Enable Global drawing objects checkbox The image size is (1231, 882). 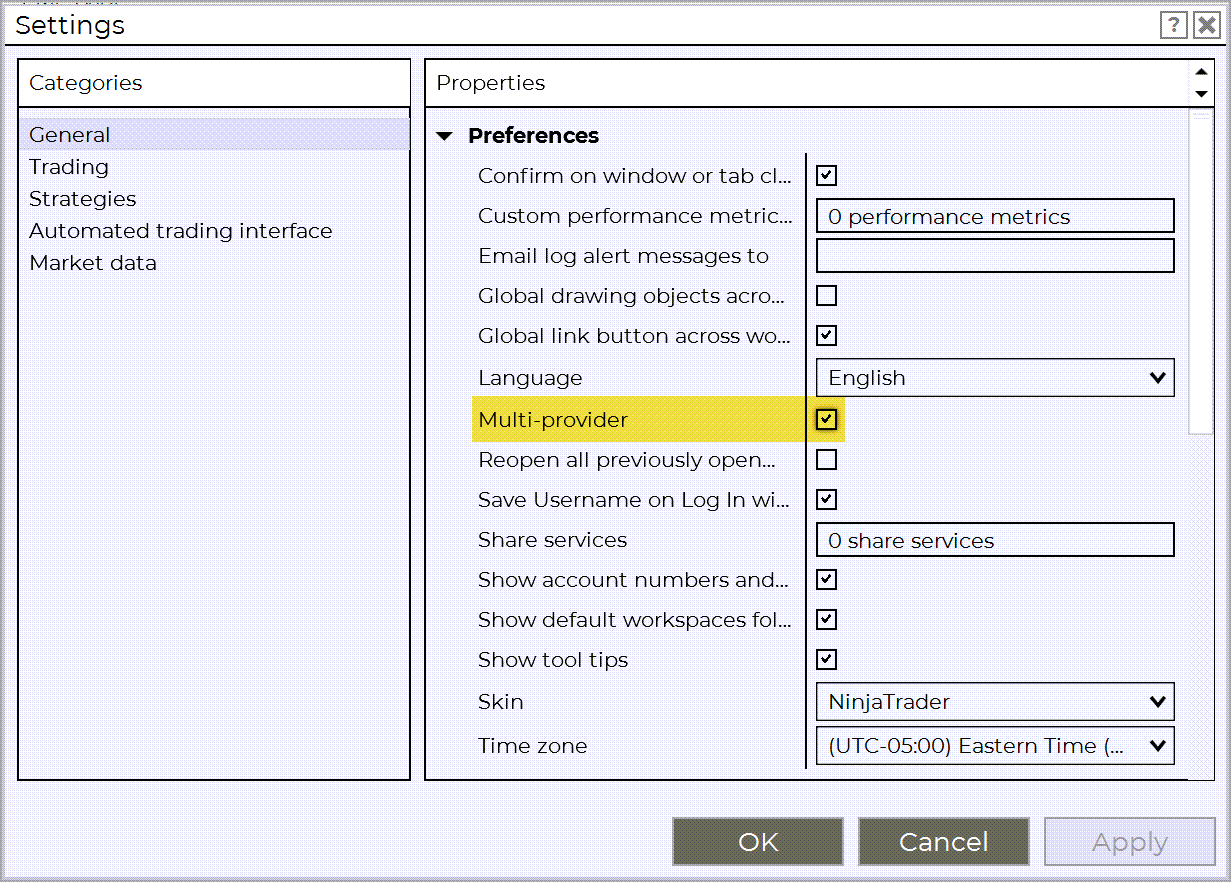tap(826, 296)
